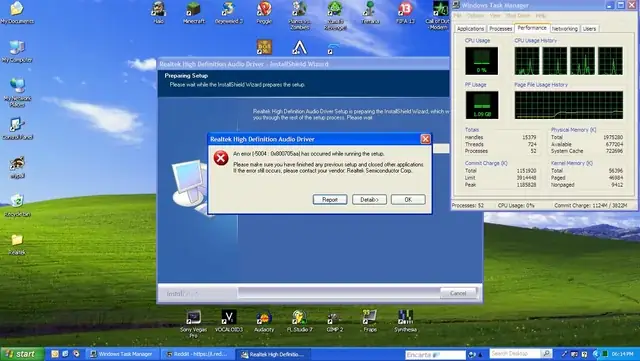
Task: Open the Minecraft desktop shortcut
Action: click(x=193, y=12)
